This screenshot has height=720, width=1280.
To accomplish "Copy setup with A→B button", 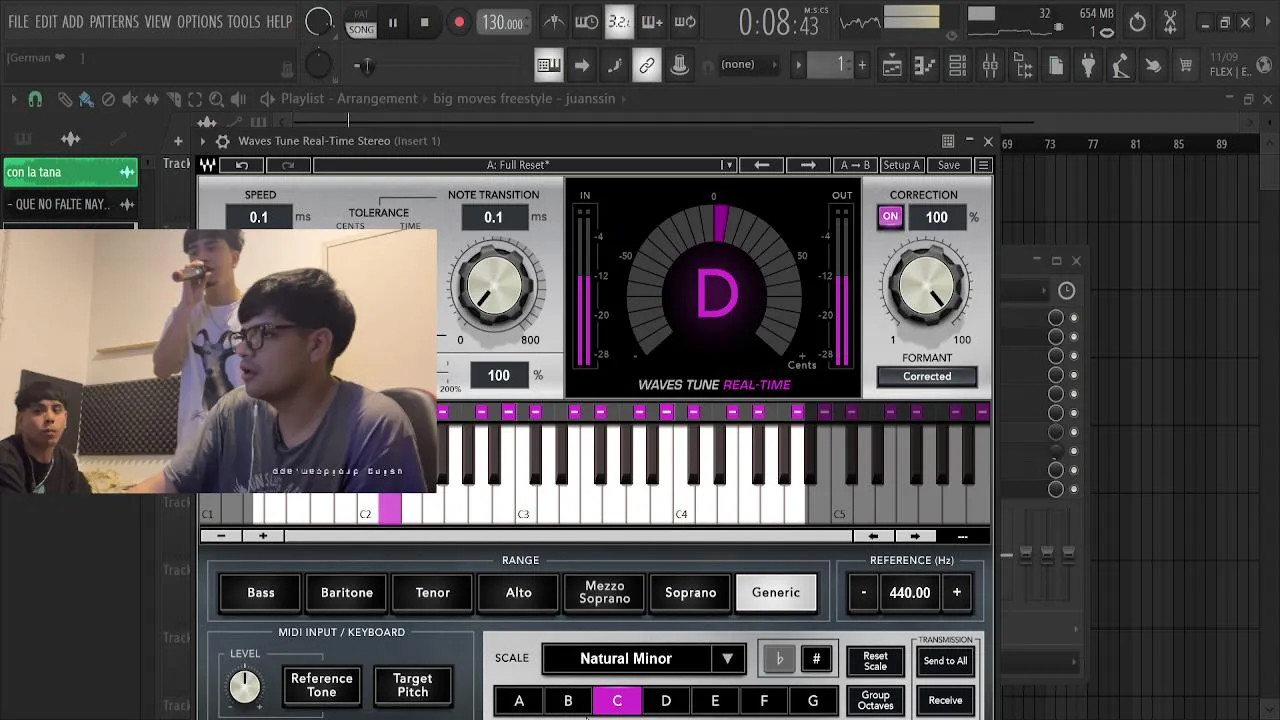I will [855, 165].
